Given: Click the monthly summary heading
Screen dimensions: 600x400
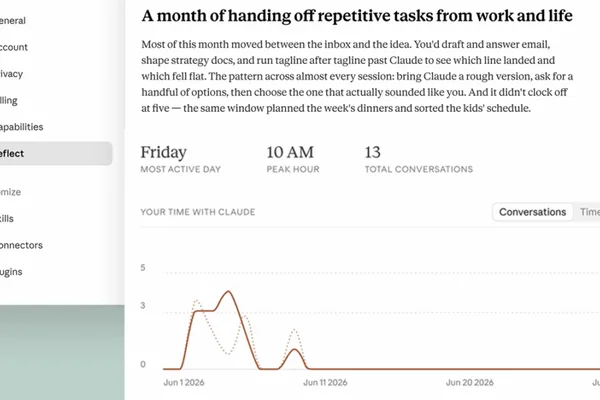Looking at the screenshot, I should point(357,16).
